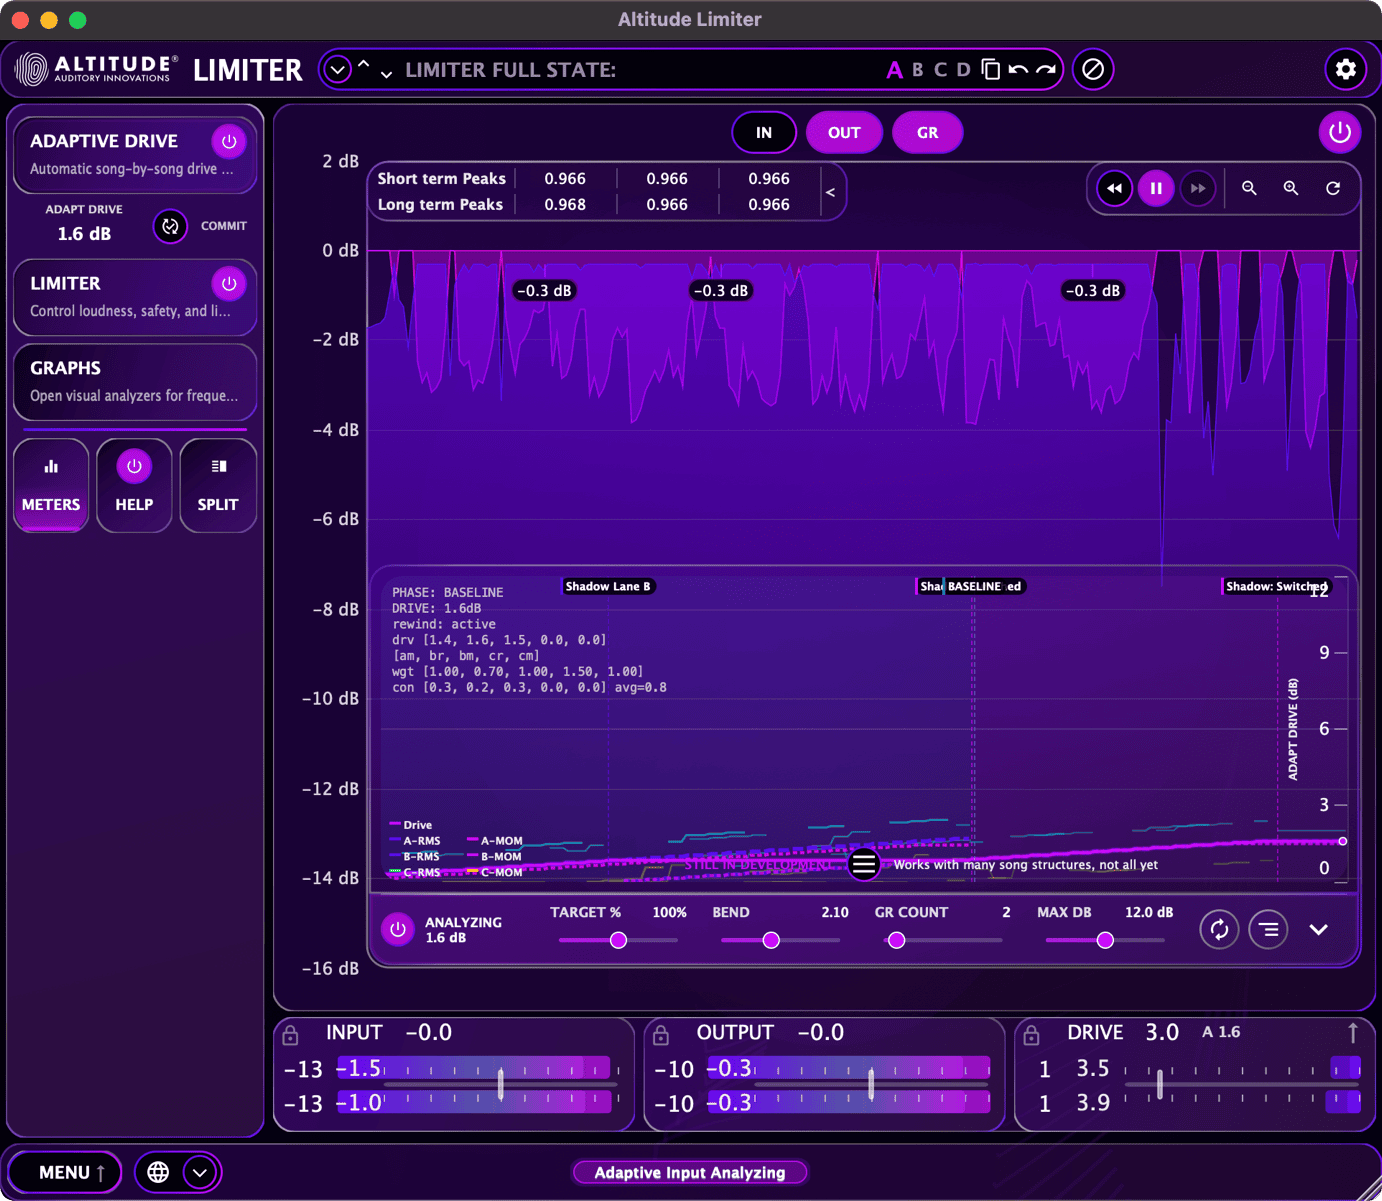Viewport: 1382px width, 1201px height.
Task: Reset the graph view refresh icon
Action: pos(1333,188)
